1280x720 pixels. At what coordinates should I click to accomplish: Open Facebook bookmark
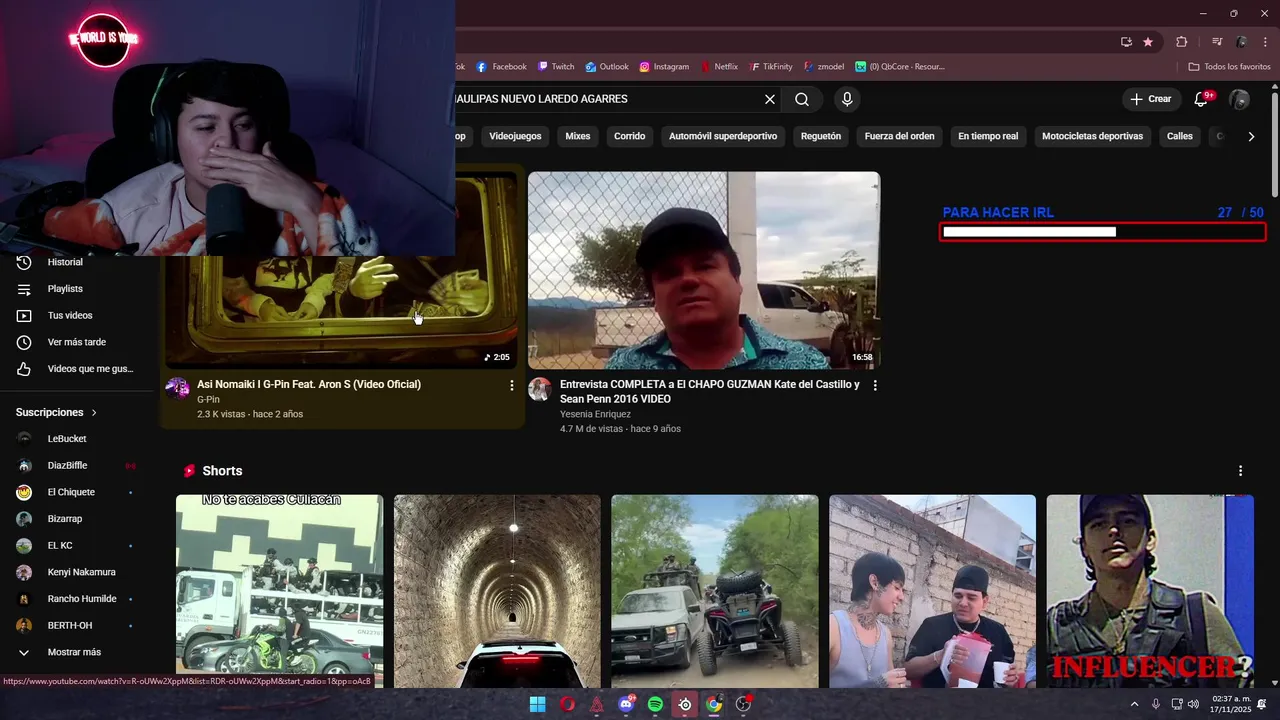(x=501, y=67)
